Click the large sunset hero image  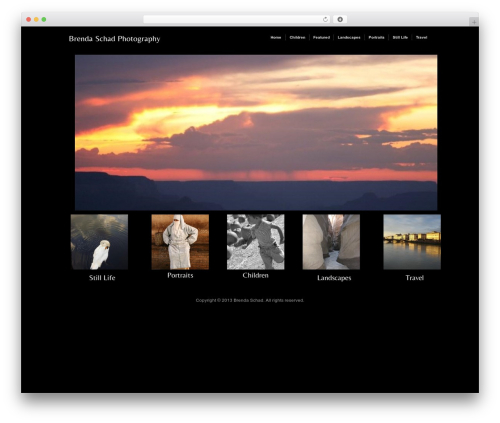pyautogui.click(x=256, y=133)
